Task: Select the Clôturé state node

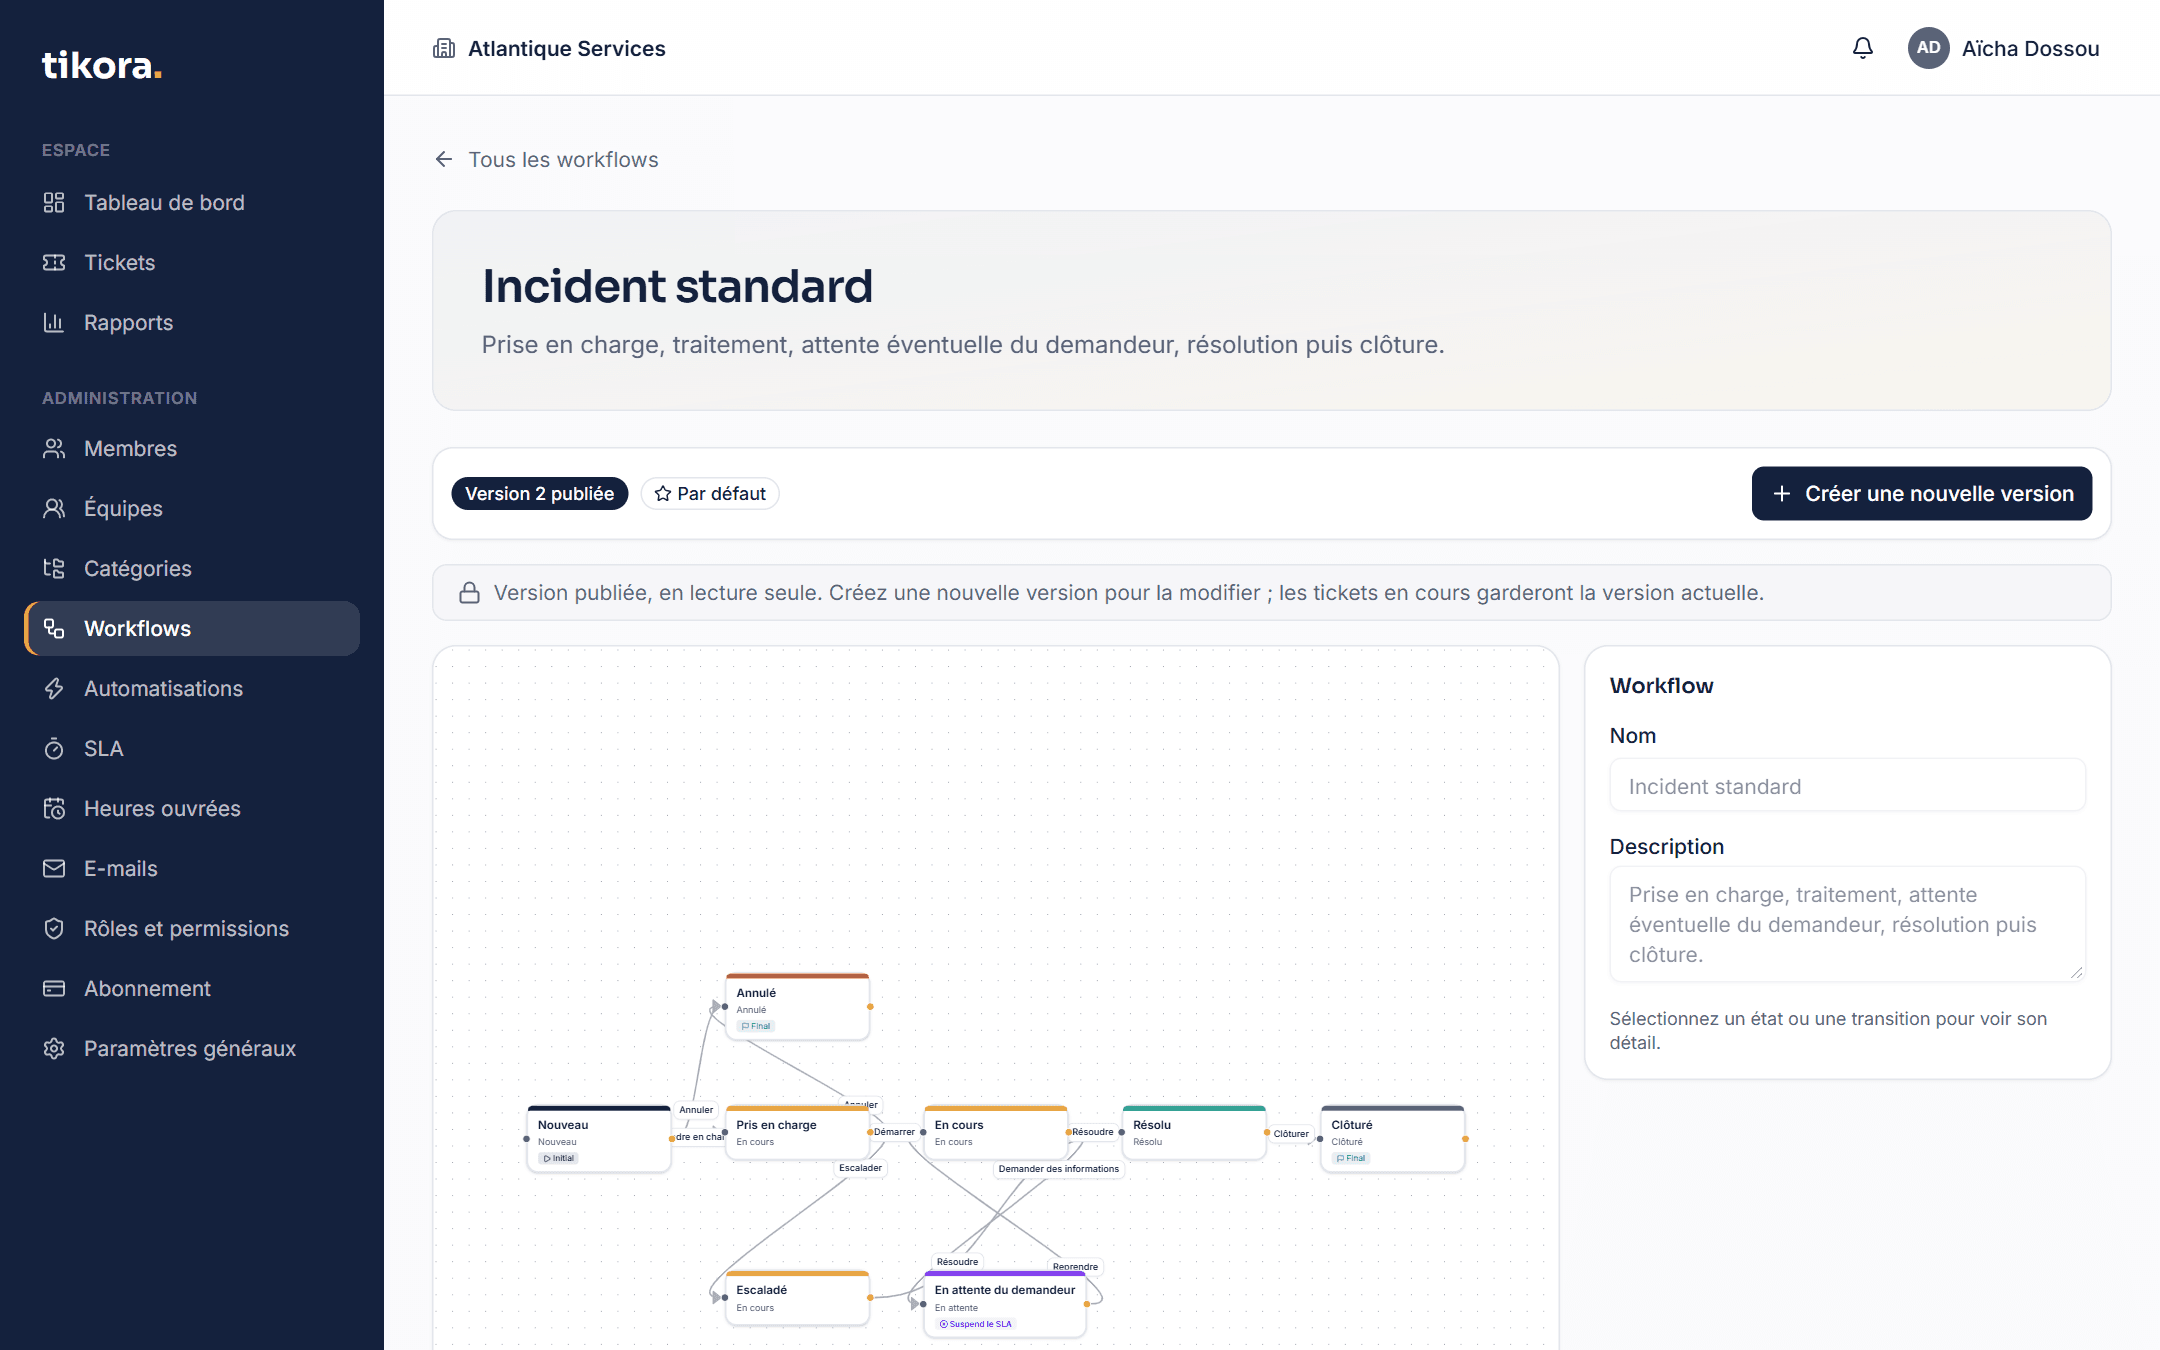Action: tap(1392, 1138)
